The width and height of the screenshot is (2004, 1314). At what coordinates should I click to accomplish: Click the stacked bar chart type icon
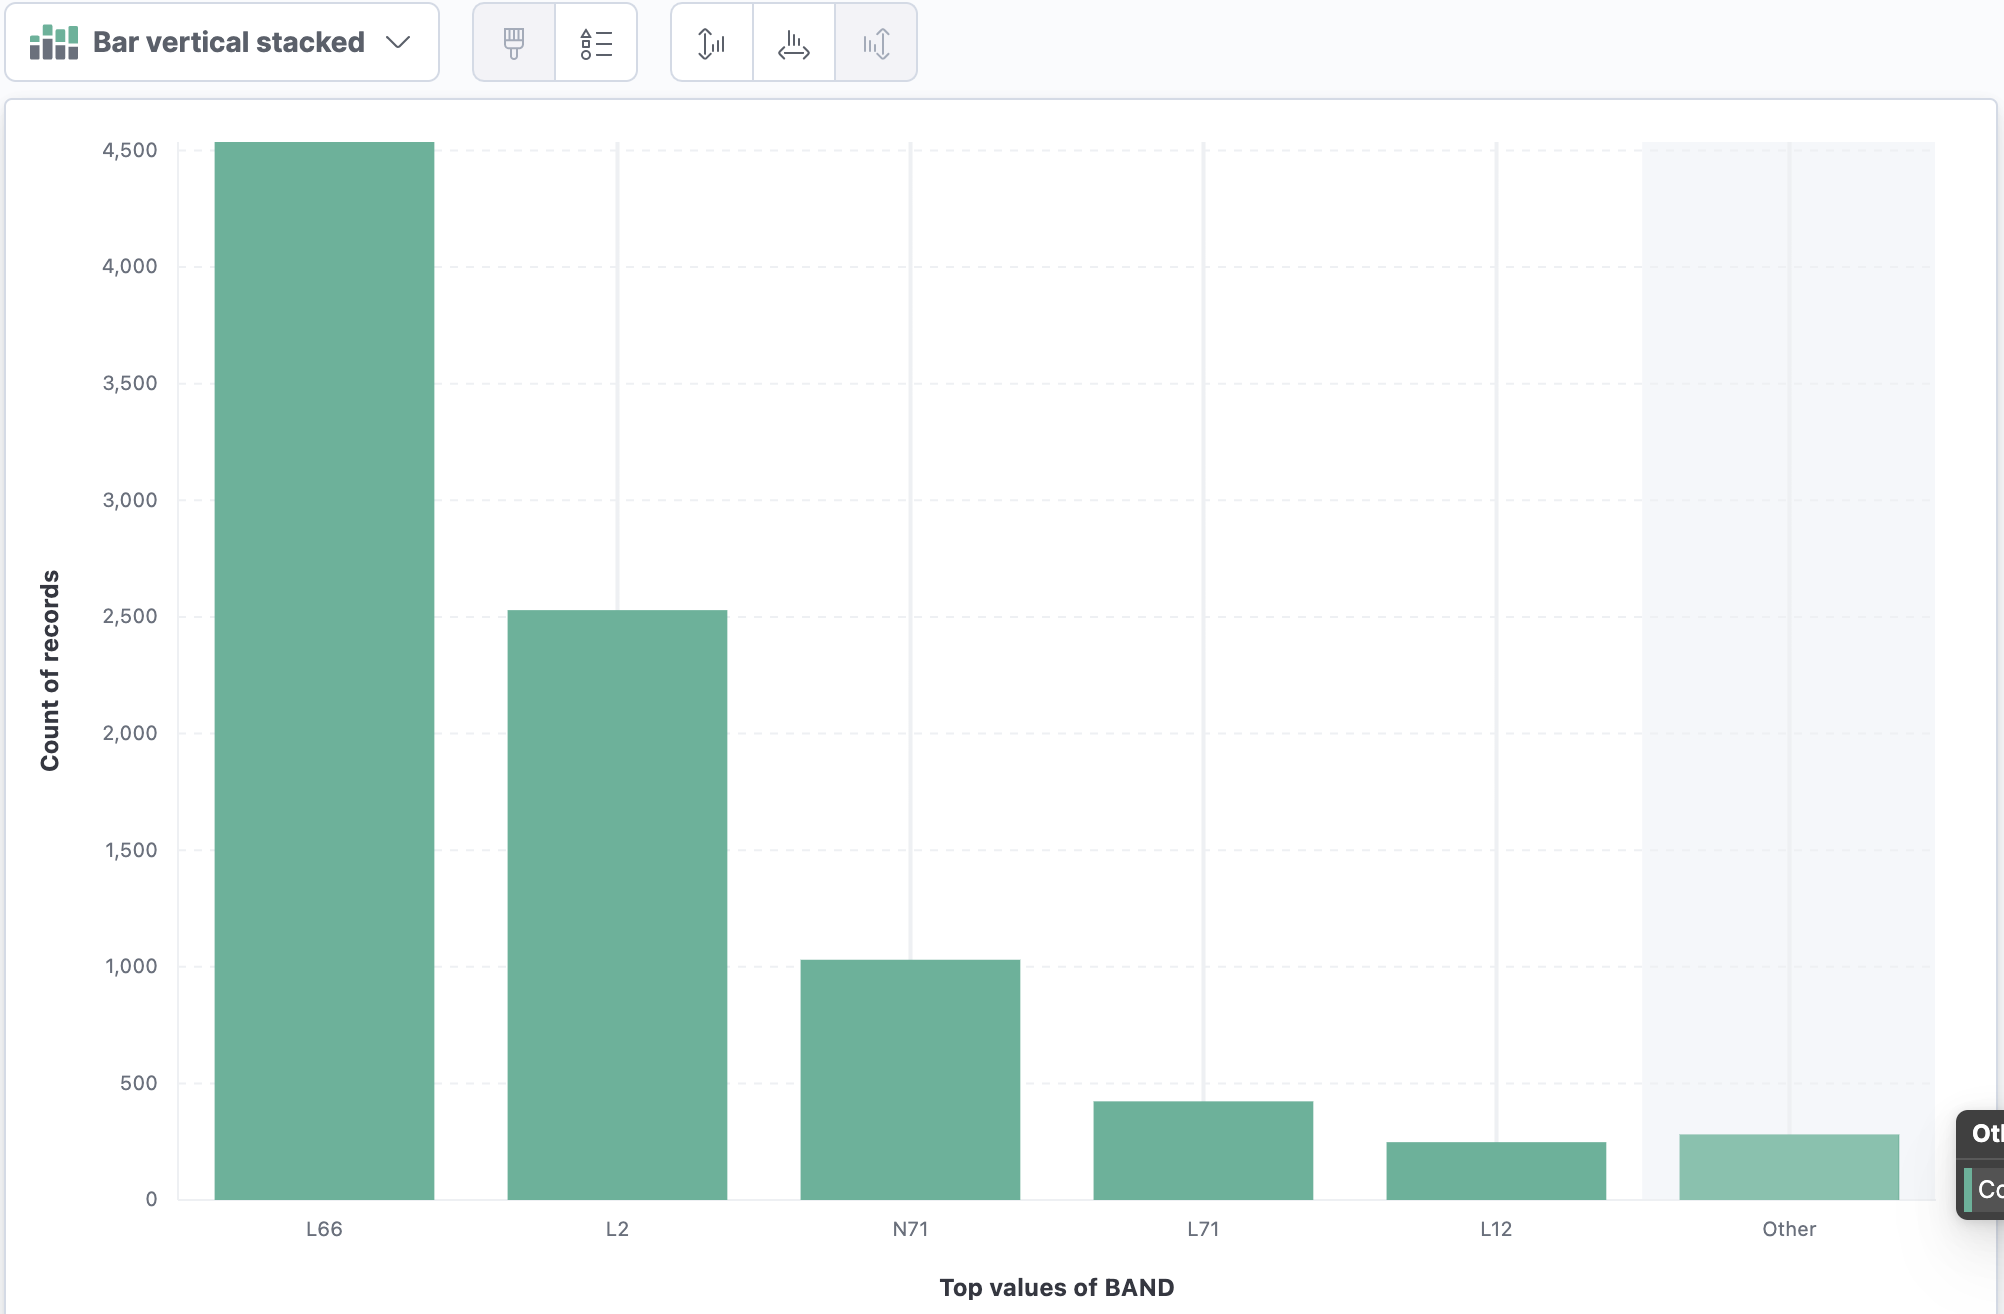54,42
